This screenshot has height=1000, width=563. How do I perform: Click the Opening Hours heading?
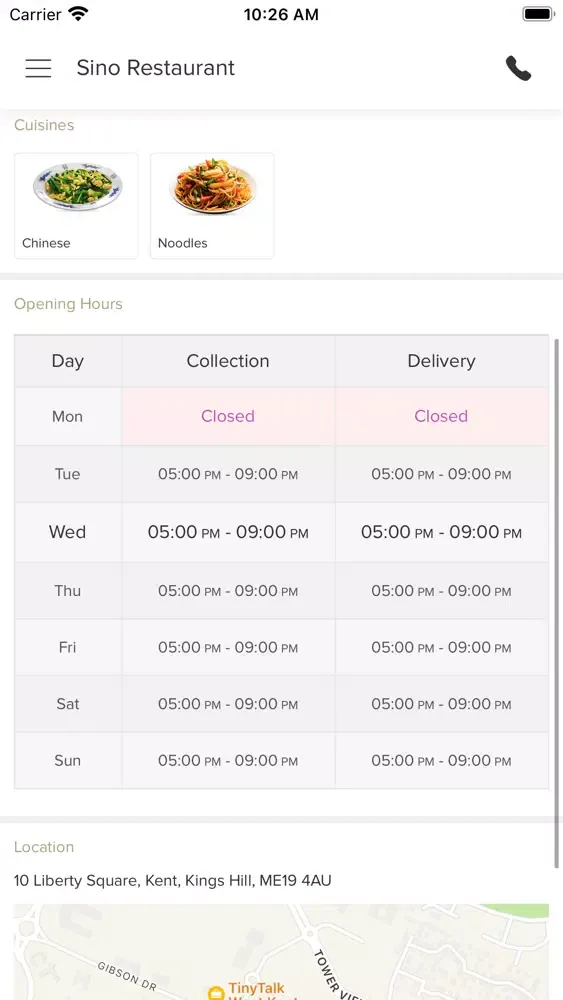coord(68,304)
